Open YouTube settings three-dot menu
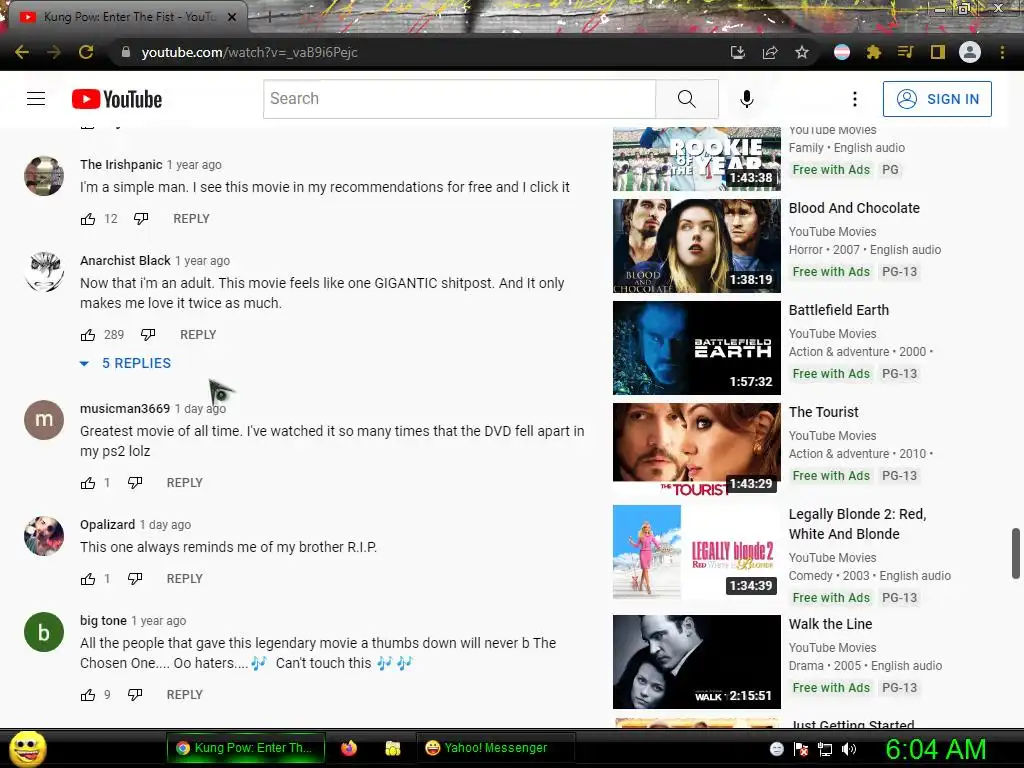The height and width of the screenshot is (768, 1024). point(854,99)
